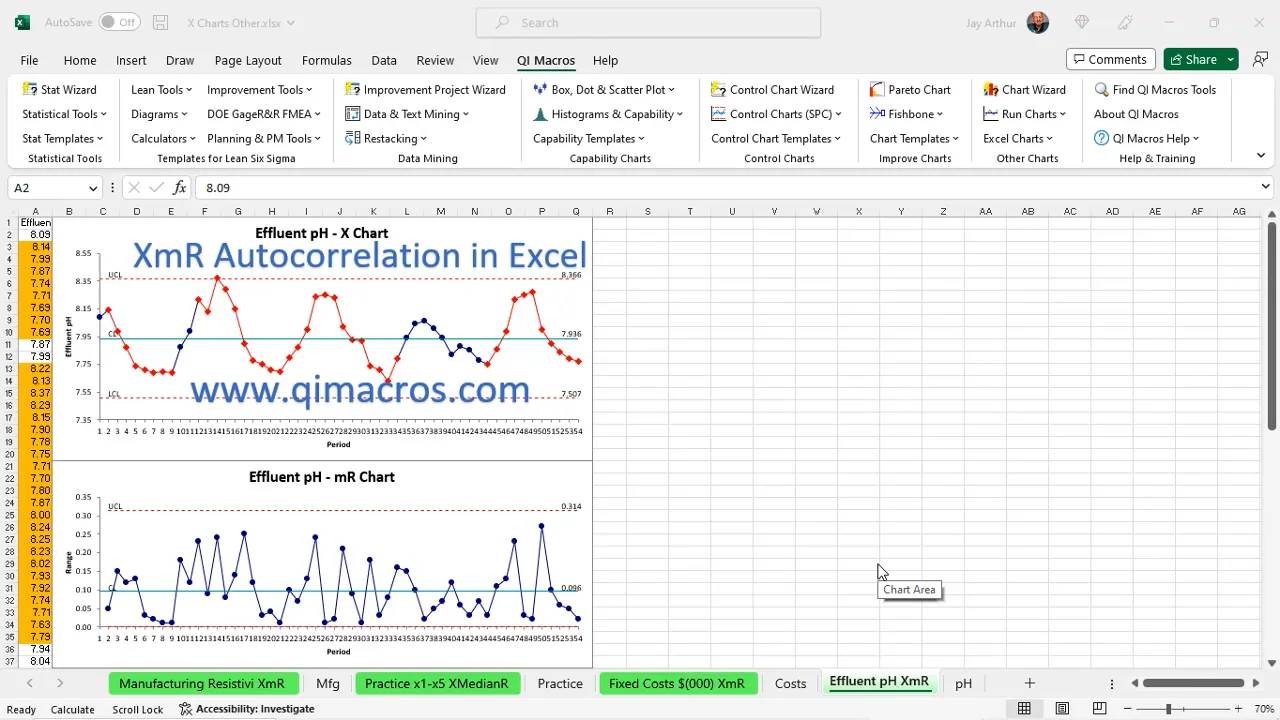1280x720 pixels.
Task: Open QI Macros Help
Action: point(1146,138)
